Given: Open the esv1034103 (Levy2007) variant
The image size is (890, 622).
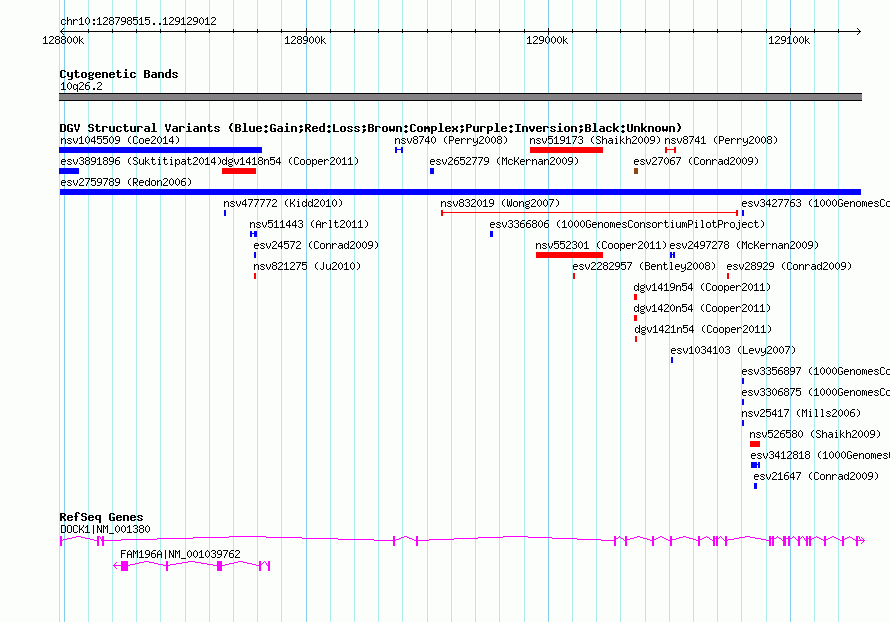Looking at the screenshot, I should tap(733, 350).
